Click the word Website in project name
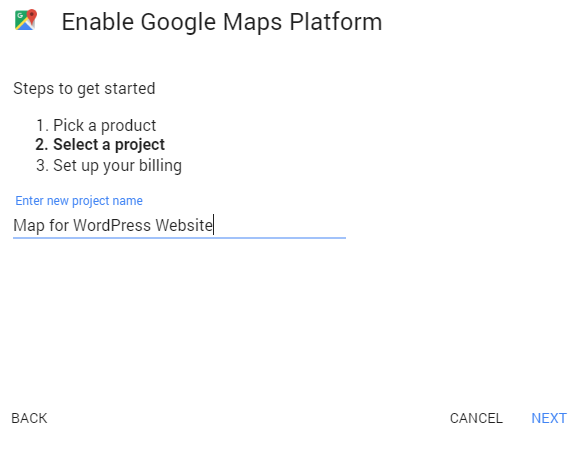The image size is (588, 451). [x=184, y=225]
